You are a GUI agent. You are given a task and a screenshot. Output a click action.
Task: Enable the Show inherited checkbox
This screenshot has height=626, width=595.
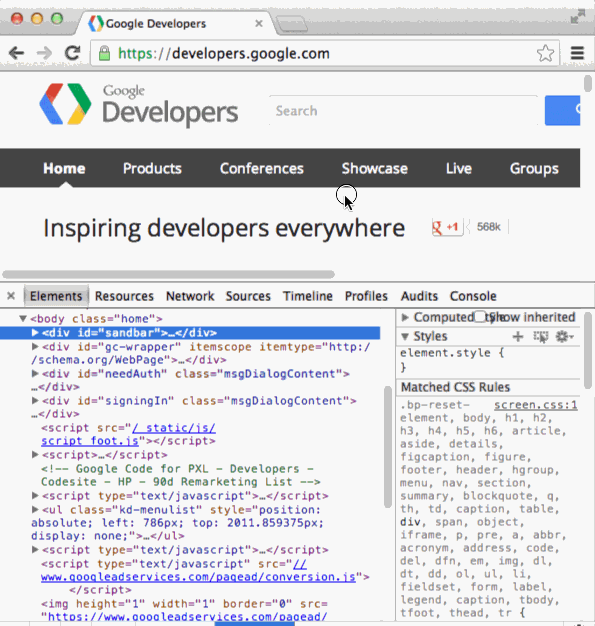tap(480, 317)
